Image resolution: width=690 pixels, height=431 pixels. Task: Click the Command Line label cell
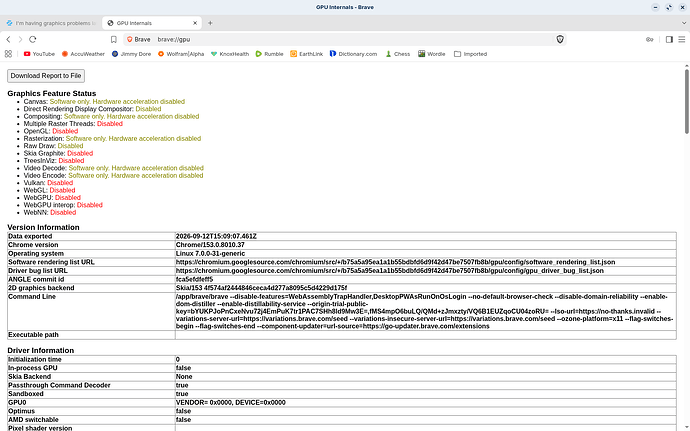point(91,311)
